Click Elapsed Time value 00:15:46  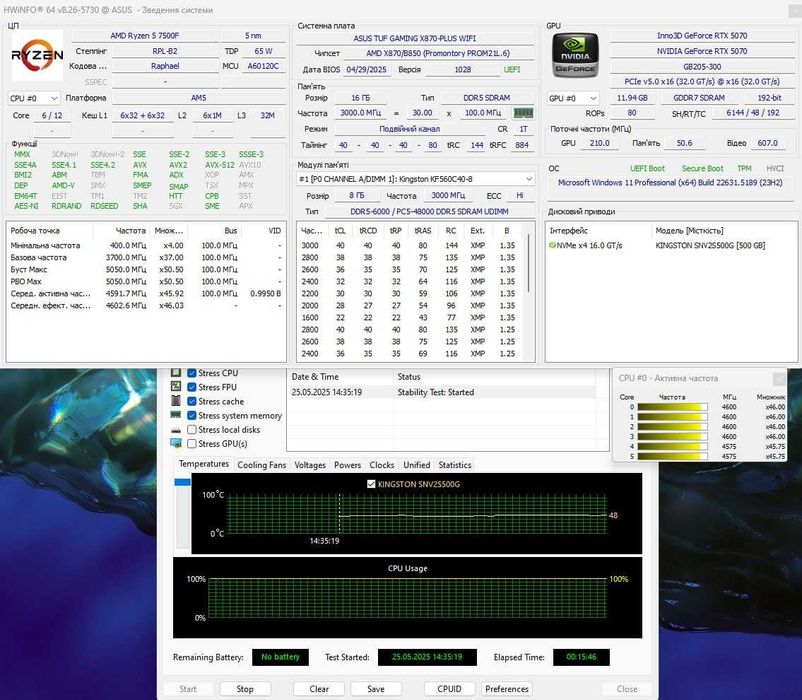581,657
